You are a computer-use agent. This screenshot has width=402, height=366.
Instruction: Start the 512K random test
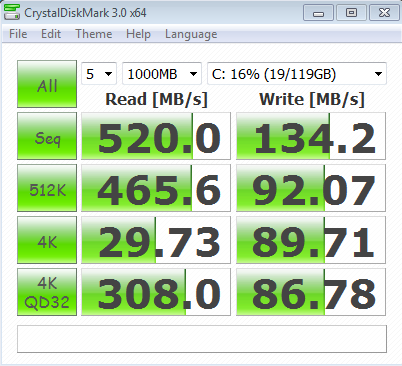click(x=47, y=188)
